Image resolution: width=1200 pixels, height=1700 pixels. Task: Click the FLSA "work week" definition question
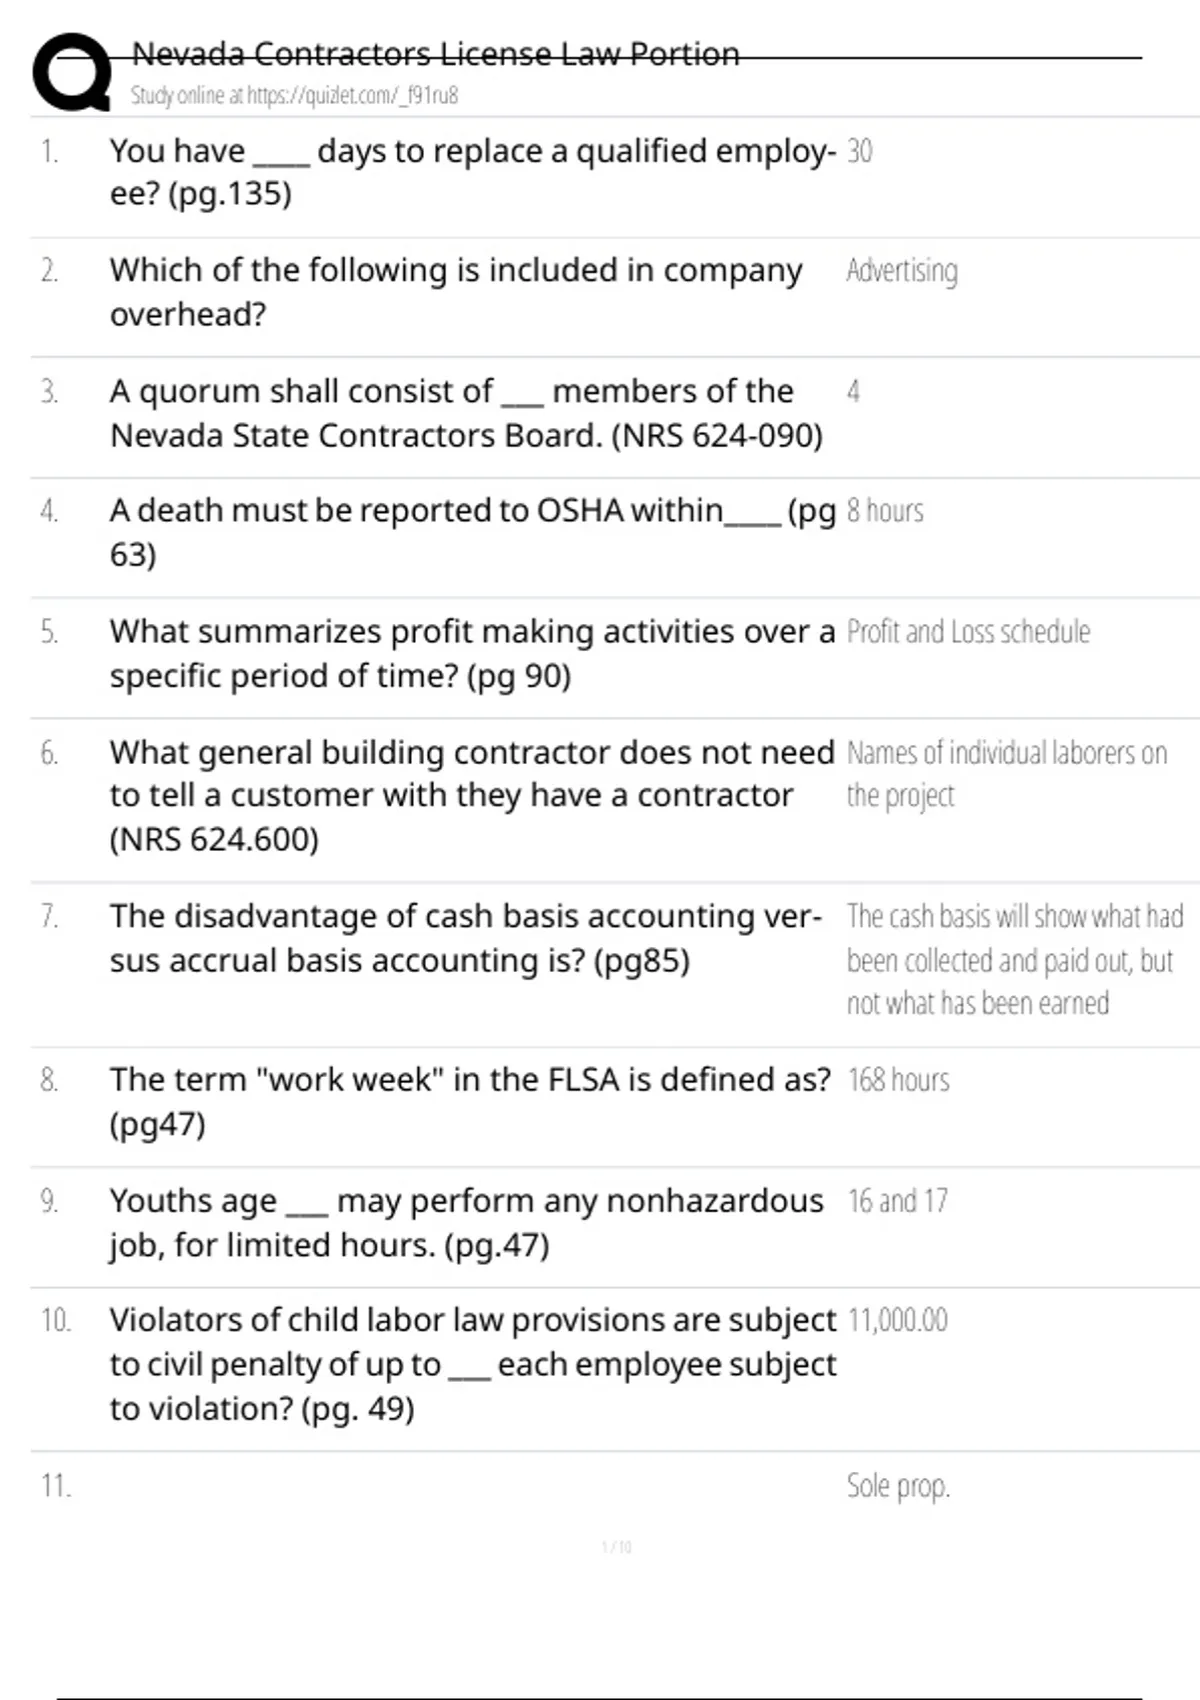[x=470, y=1101]
